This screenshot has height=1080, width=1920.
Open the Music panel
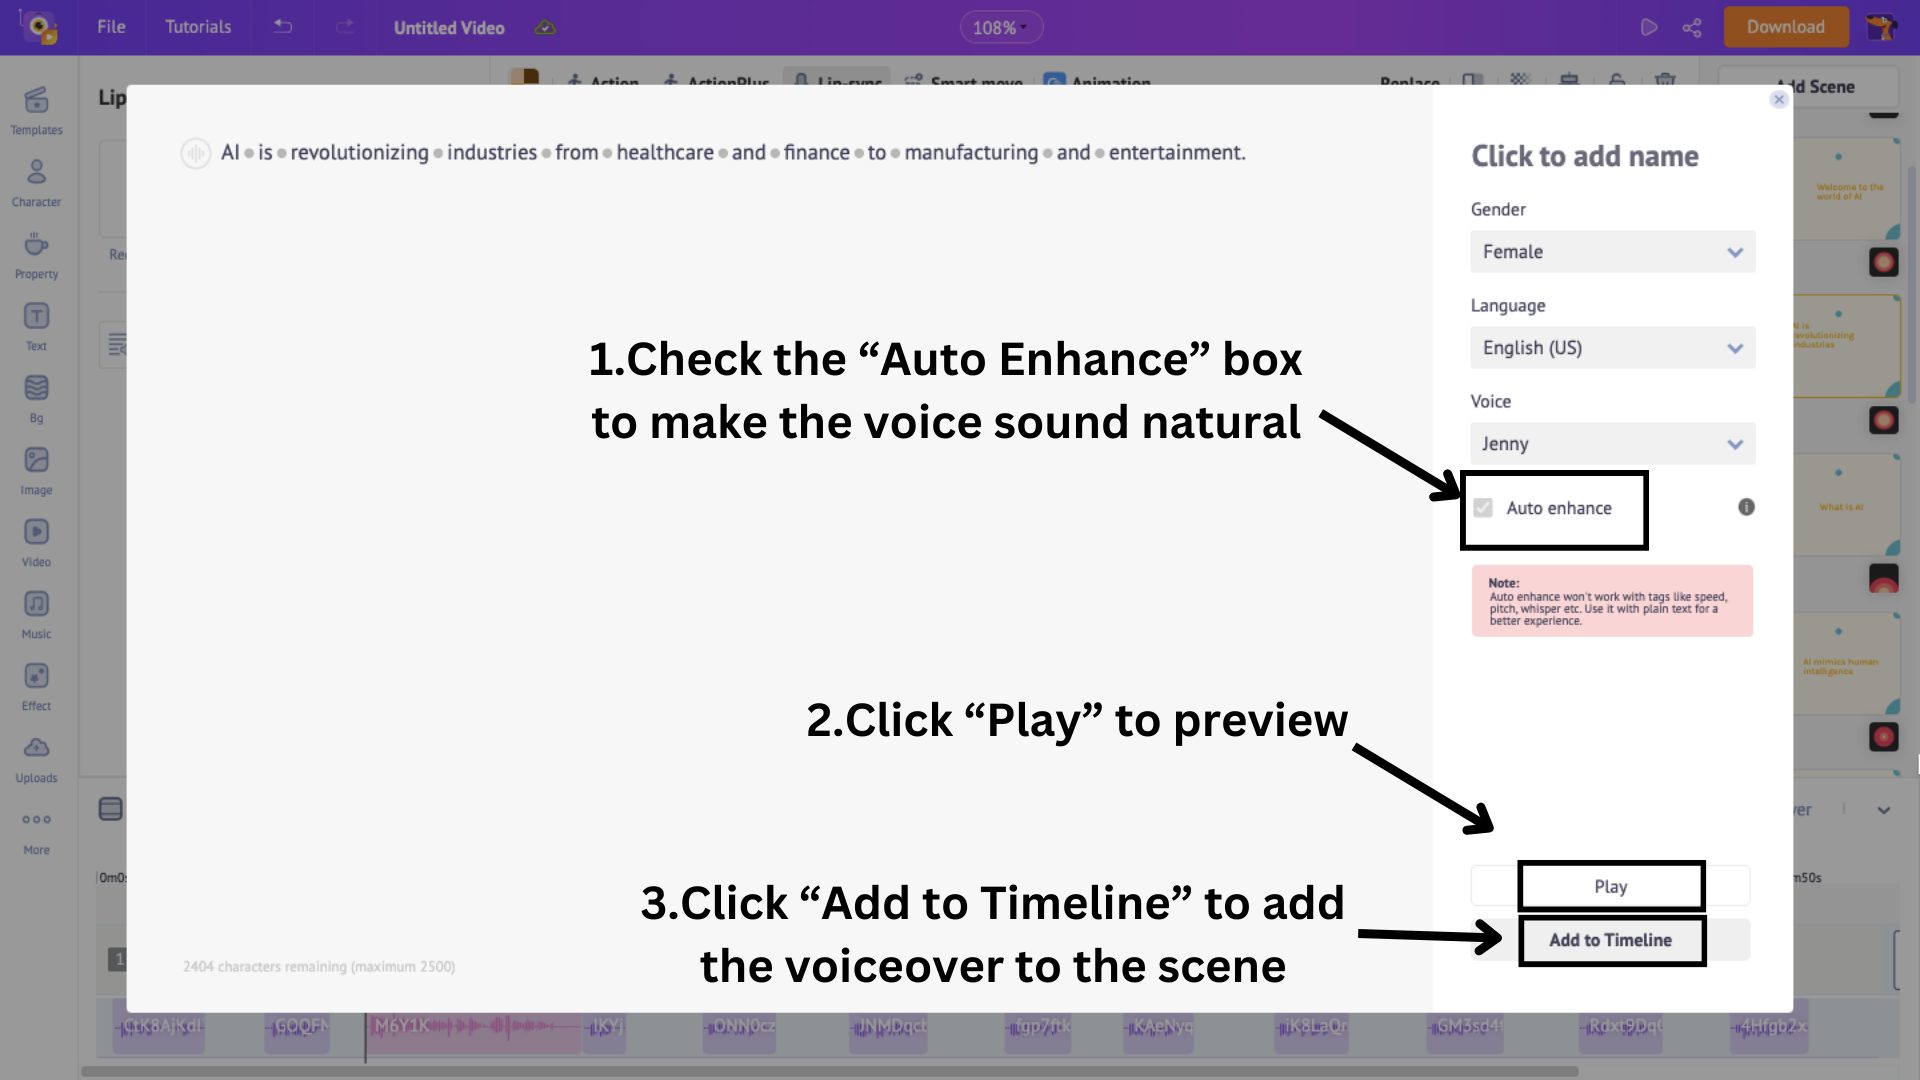[37, 608]
